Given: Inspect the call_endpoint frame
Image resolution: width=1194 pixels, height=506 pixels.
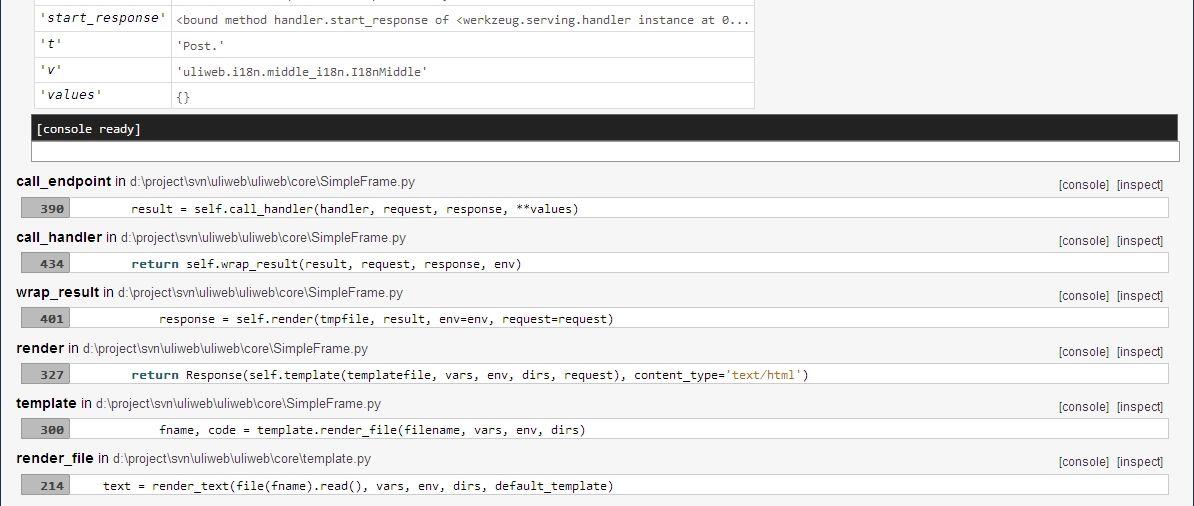Looking at the screenshot, I should pos(1139,185).
